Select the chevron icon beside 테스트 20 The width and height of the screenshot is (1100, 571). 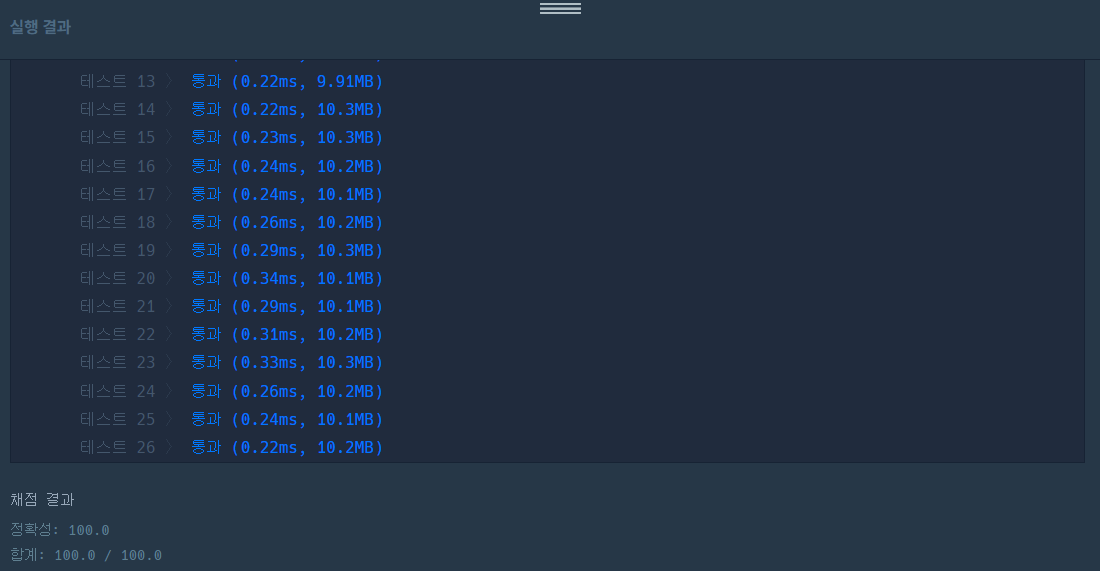click(169, 278)
